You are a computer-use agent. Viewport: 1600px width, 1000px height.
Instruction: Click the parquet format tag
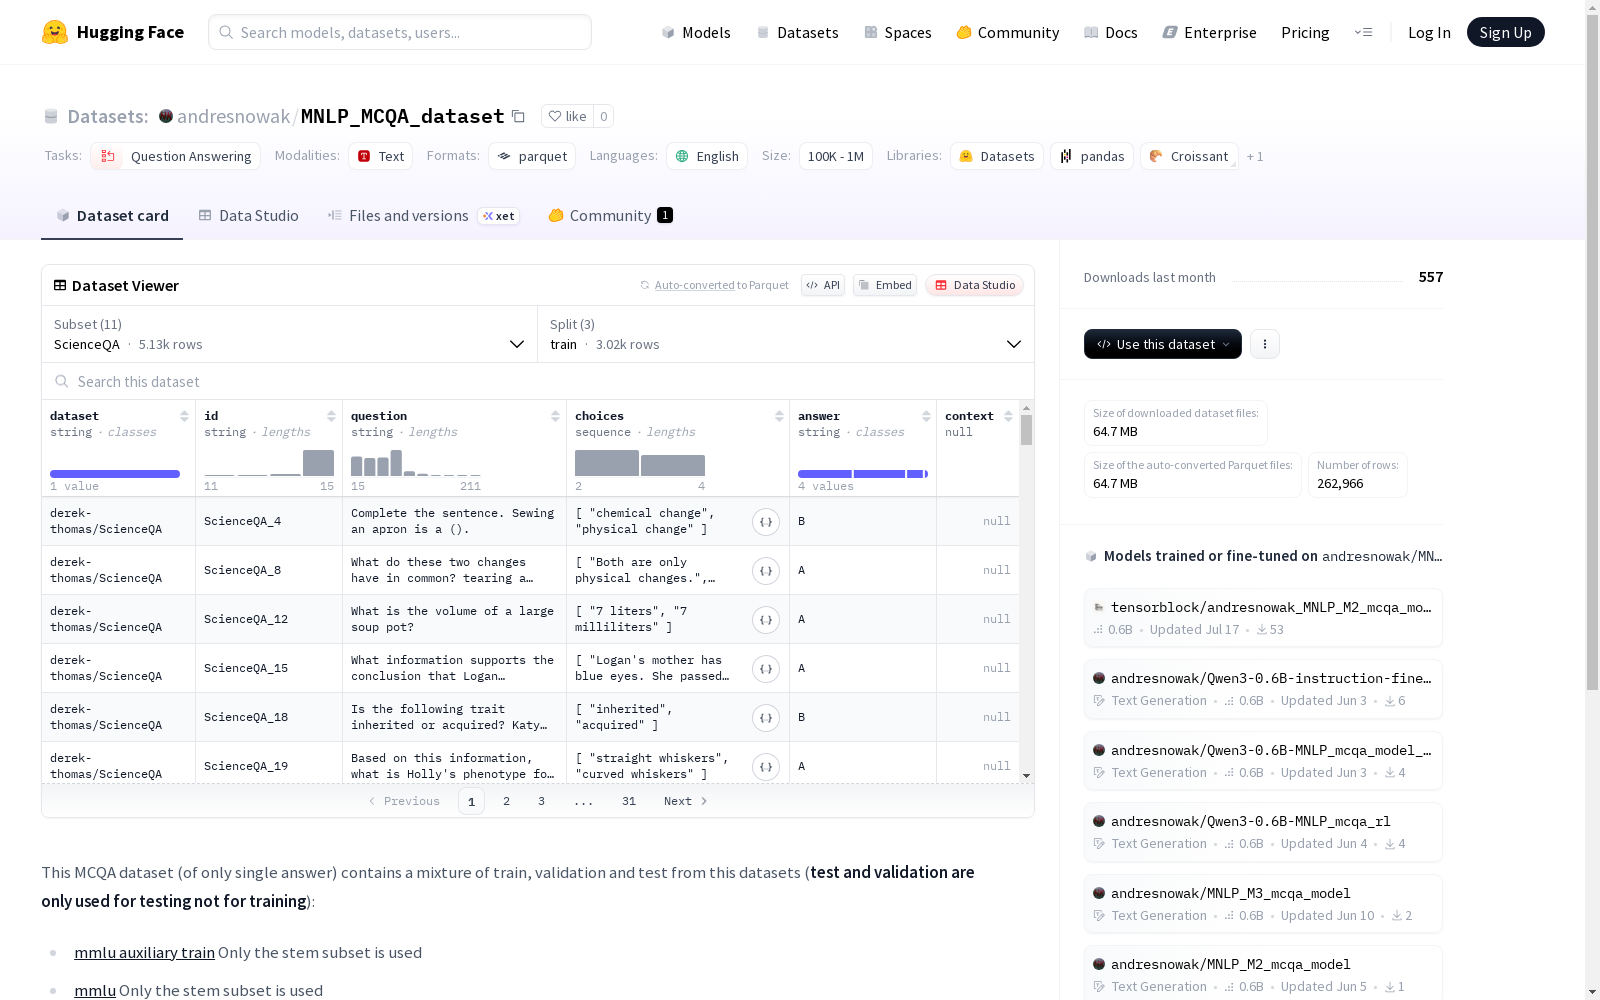(532, 156)
